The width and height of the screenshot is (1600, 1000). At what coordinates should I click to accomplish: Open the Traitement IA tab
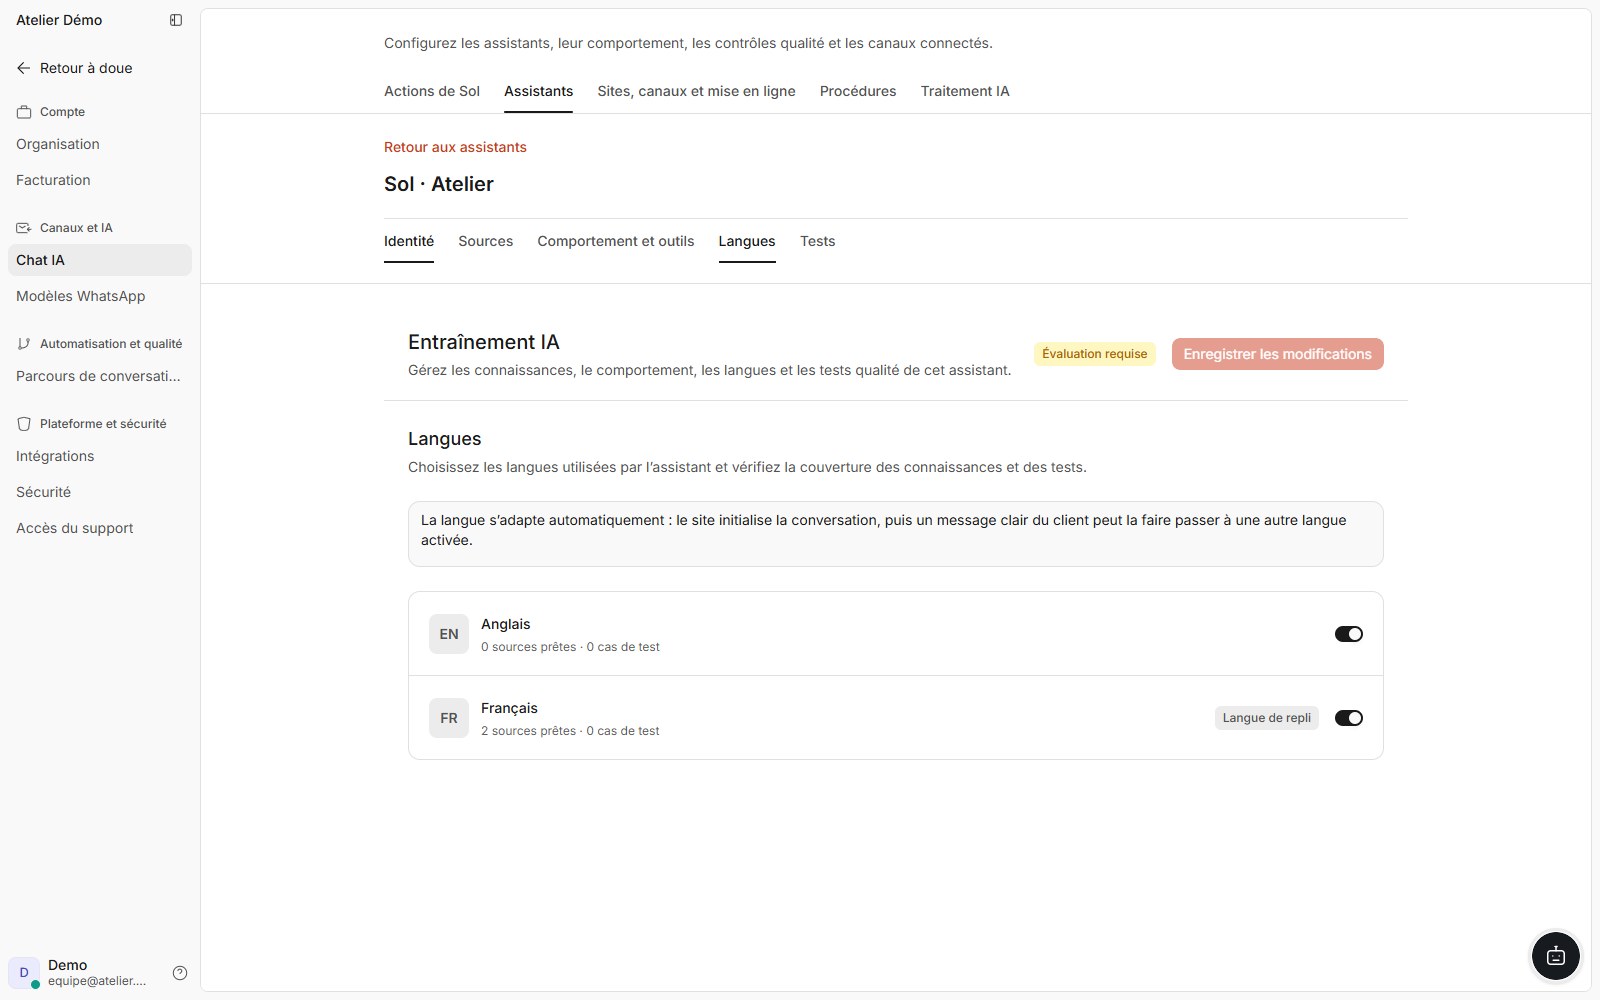coord(965,91)
